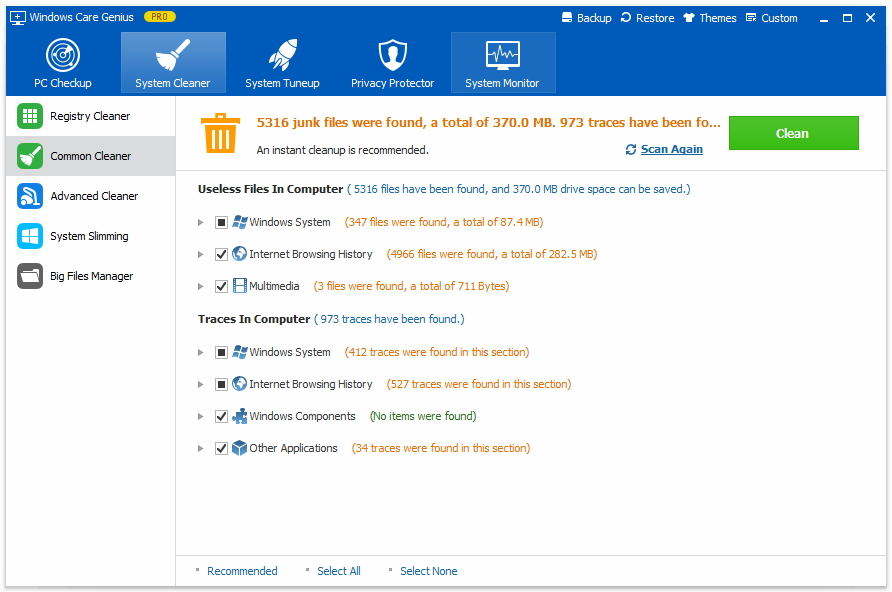Click the Custom button label
The height and width of the screenshot is (592, 892).
(779, 18)
